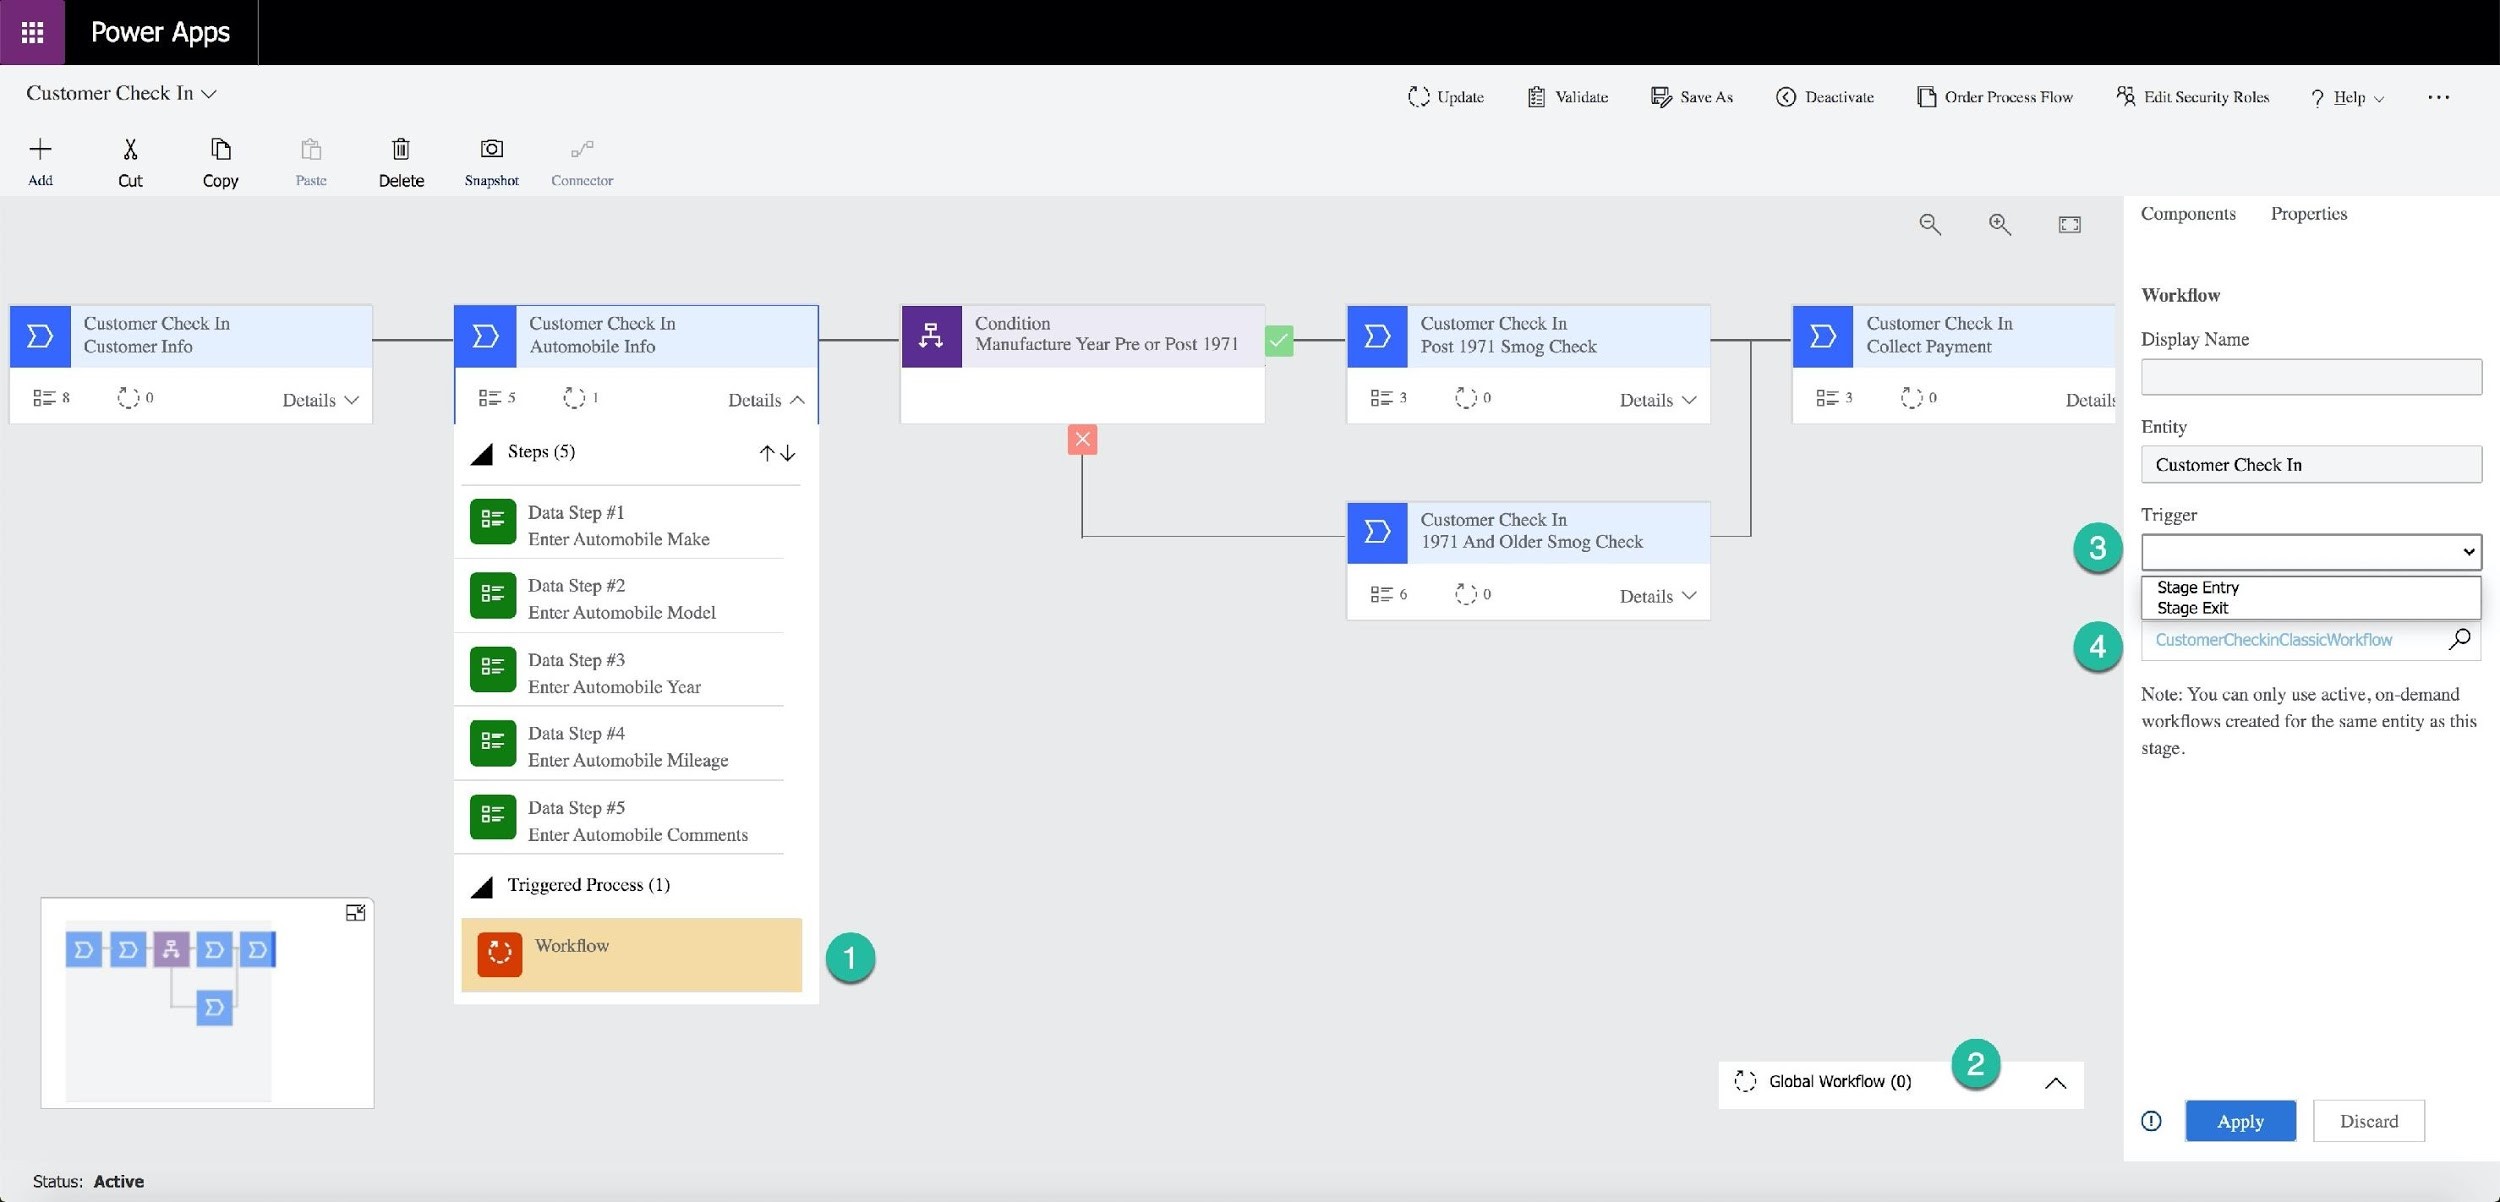Select the Data Step #1 green icon
2500x1202 pixels.
[x=493, y=521]
